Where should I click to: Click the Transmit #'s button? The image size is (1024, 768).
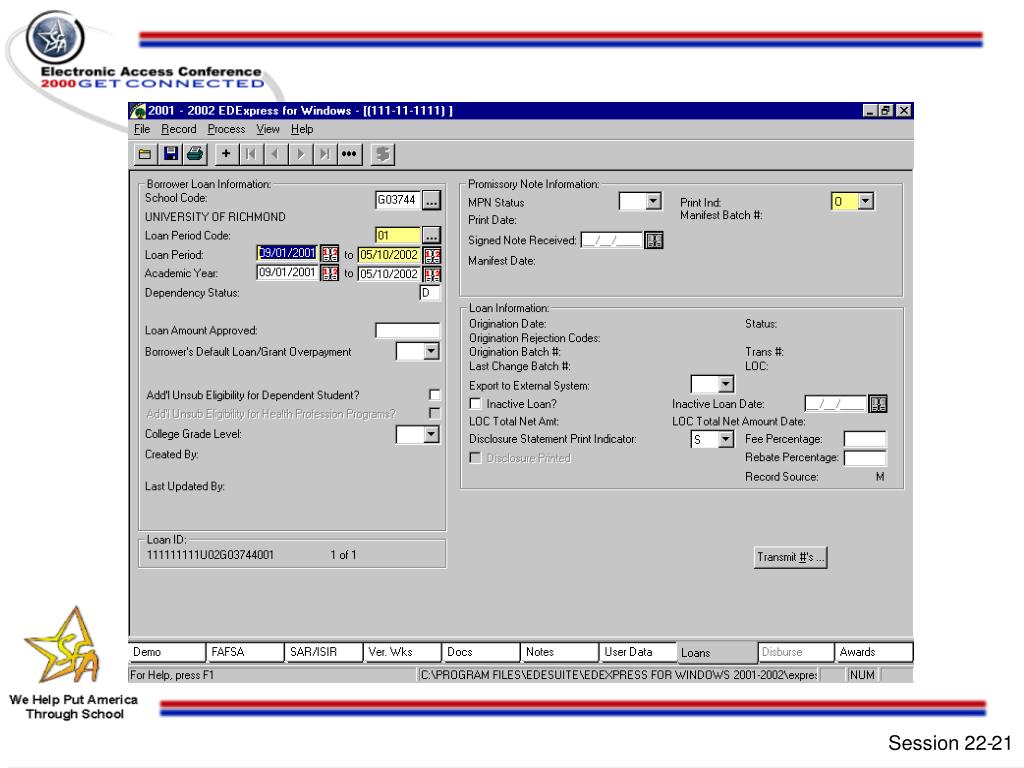pos(791,557)
